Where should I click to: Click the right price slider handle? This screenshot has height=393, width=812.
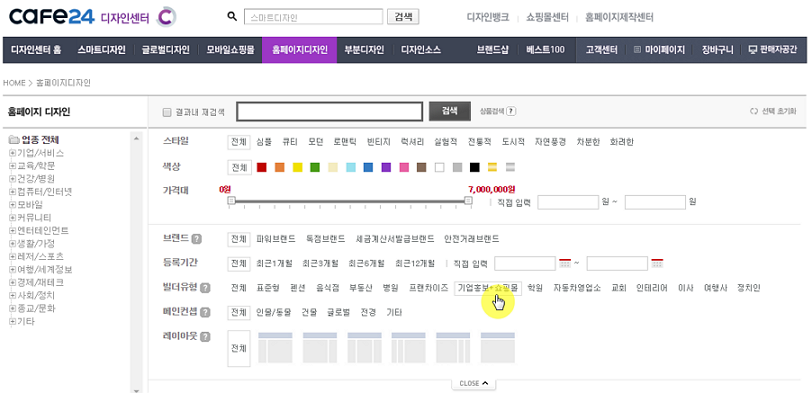pyautogui.click(x=468, y=200)
